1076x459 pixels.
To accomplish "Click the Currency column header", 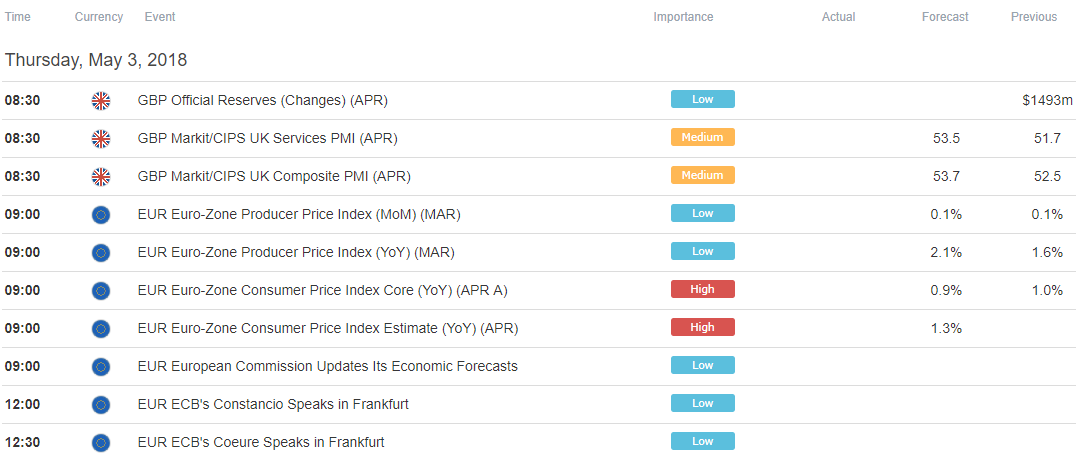I will [99, 17].
